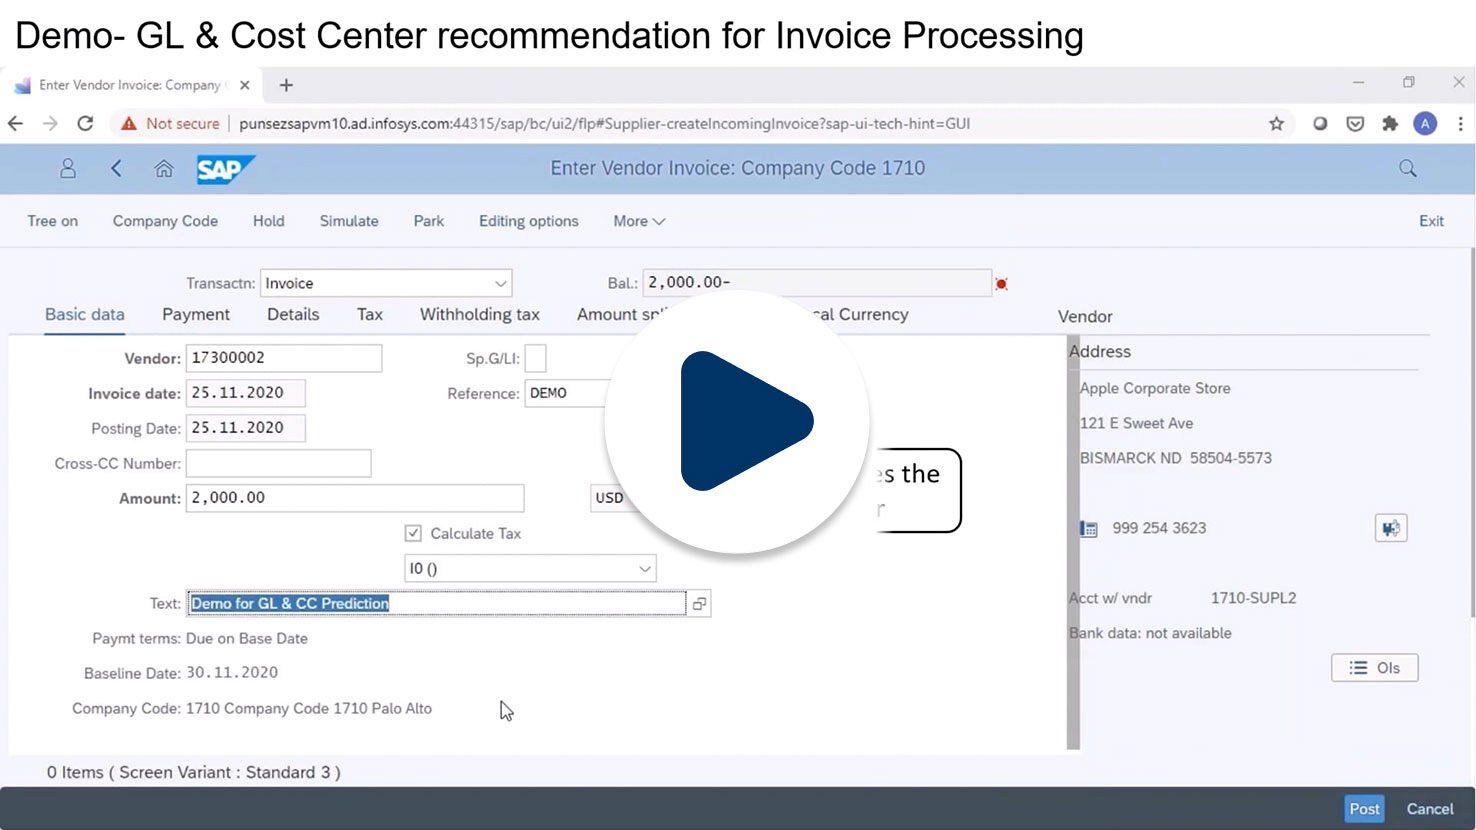Switch to the Basic data tab
The height and width of the screenshot is (830, 1476).
pos(85,314)
